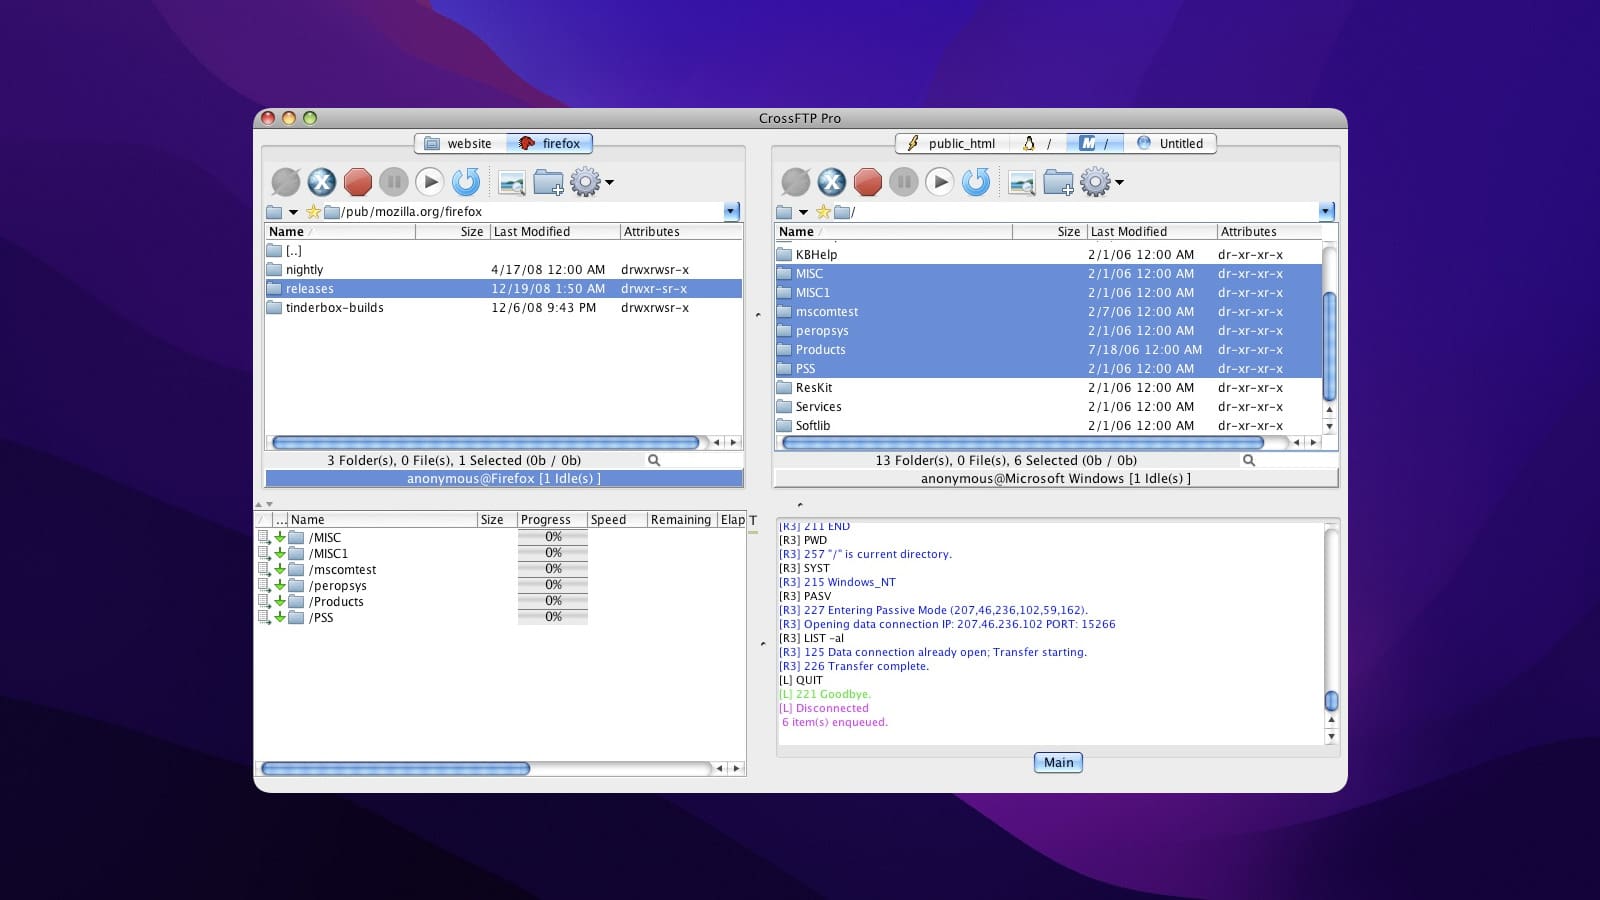Screen dimensions: 1600x900
Task: Pause the queue in the right pane
Action: (x=904, y=183)
